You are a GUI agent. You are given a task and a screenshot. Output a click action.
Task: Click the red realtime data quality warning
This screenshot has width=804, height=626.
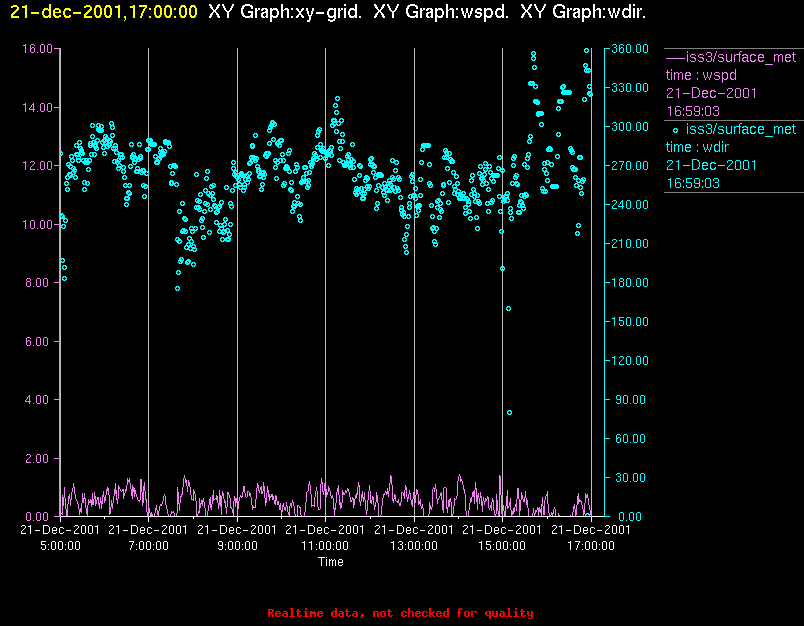[x=400, y=613]
